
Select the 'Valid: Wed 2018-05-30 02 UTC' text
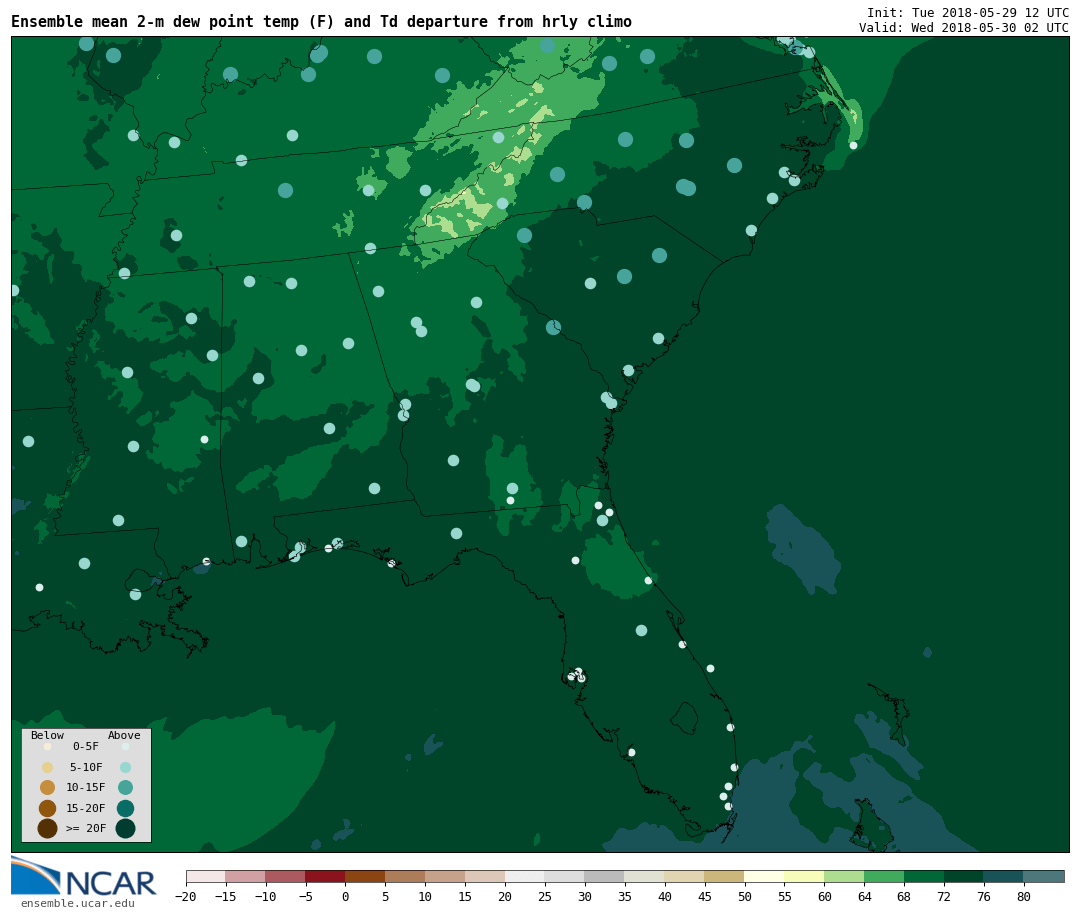coord(964,28)
